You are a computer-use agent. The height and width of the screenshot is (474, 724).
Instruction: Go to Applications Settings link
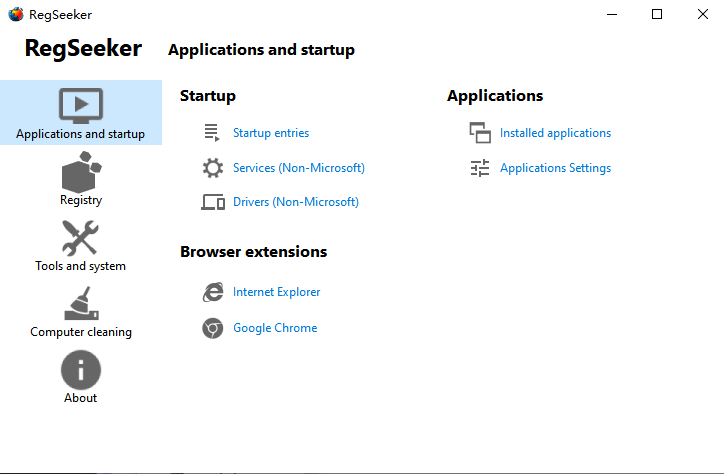[555, 168]
